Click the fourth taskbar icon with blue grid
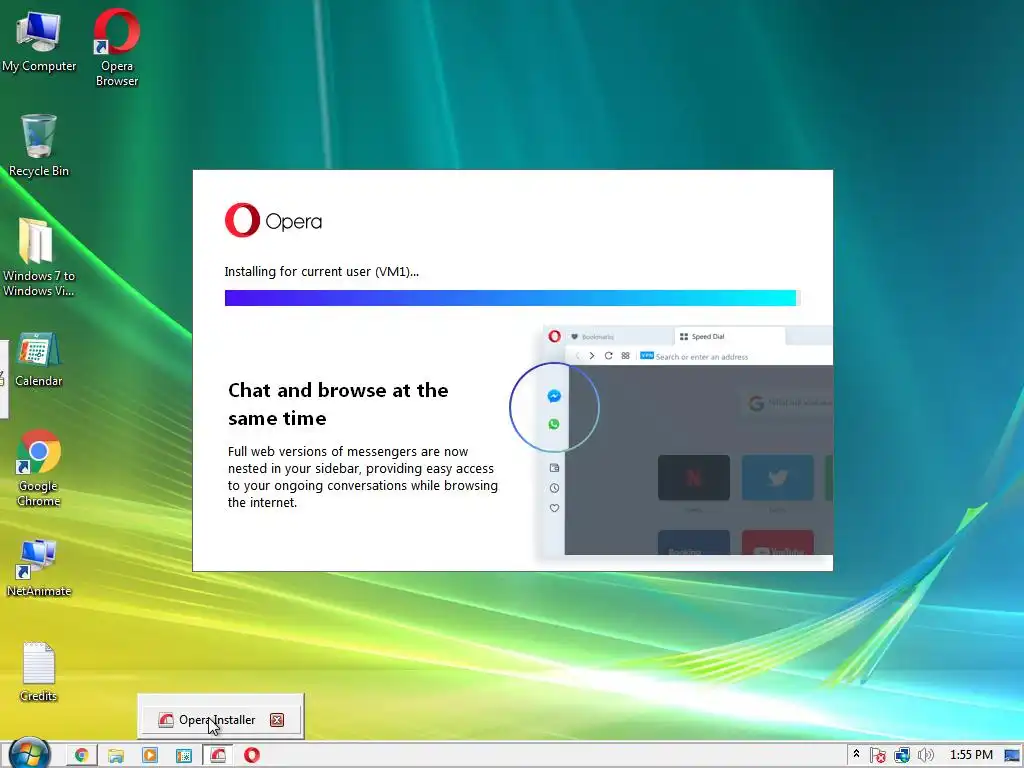The height and width of the screenshot is (768, 1024). (x=184, y=755)
